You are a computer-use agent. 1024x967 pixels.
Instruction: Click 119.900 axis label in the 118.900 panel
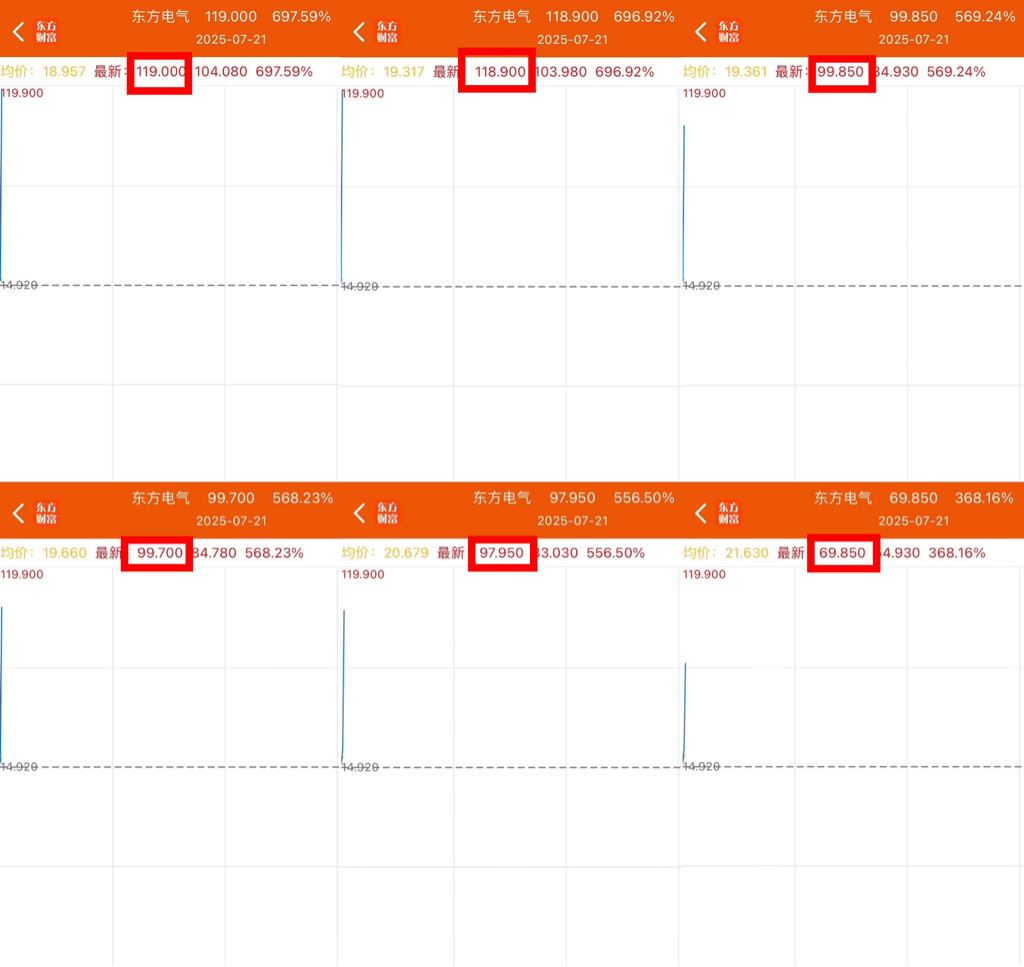coord(363,93)
